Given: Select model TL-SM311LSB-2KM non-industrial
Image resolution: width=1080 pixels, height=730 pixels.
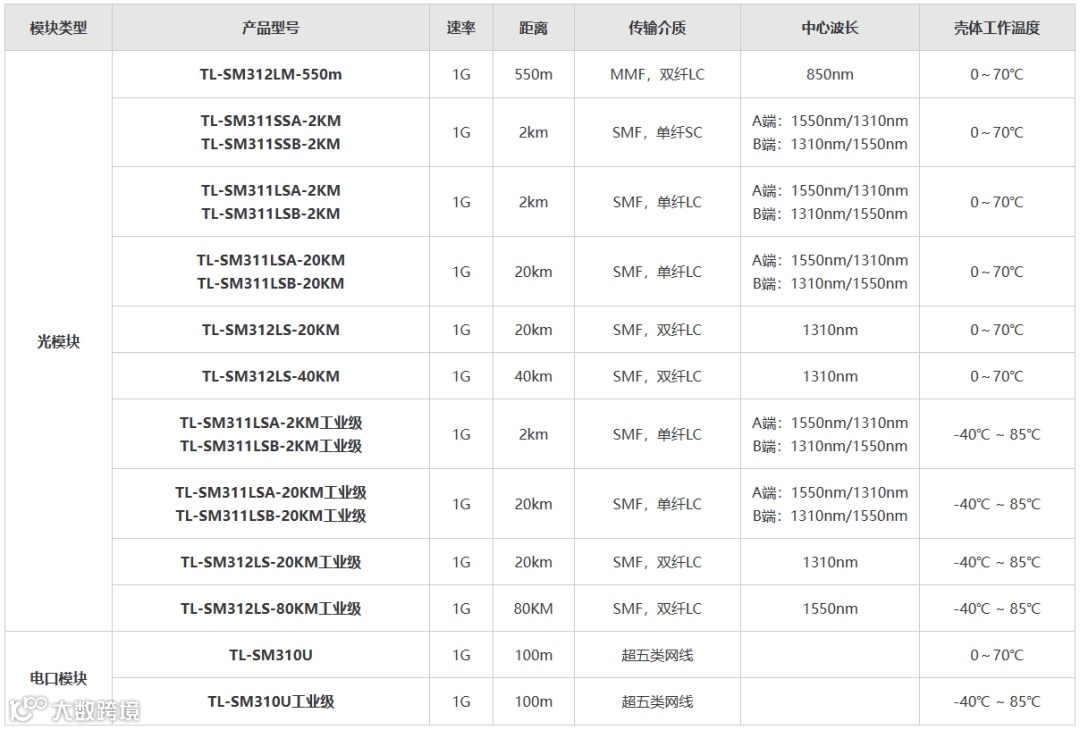Looking at the screenshot, I should (x=271, y=213).
